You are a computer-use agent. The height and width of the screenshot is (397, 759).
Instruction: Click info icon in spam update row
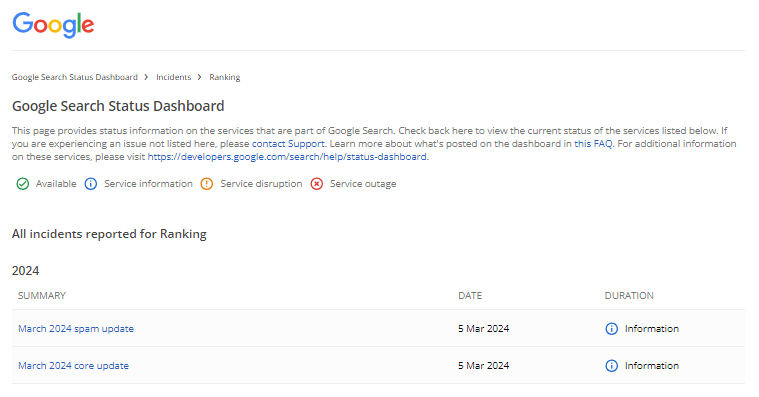click(x=611, y=329)
